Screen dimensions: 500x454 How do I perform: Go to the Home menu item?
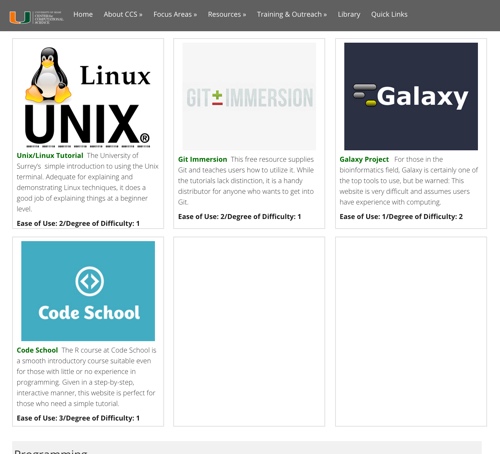(83, 14)
